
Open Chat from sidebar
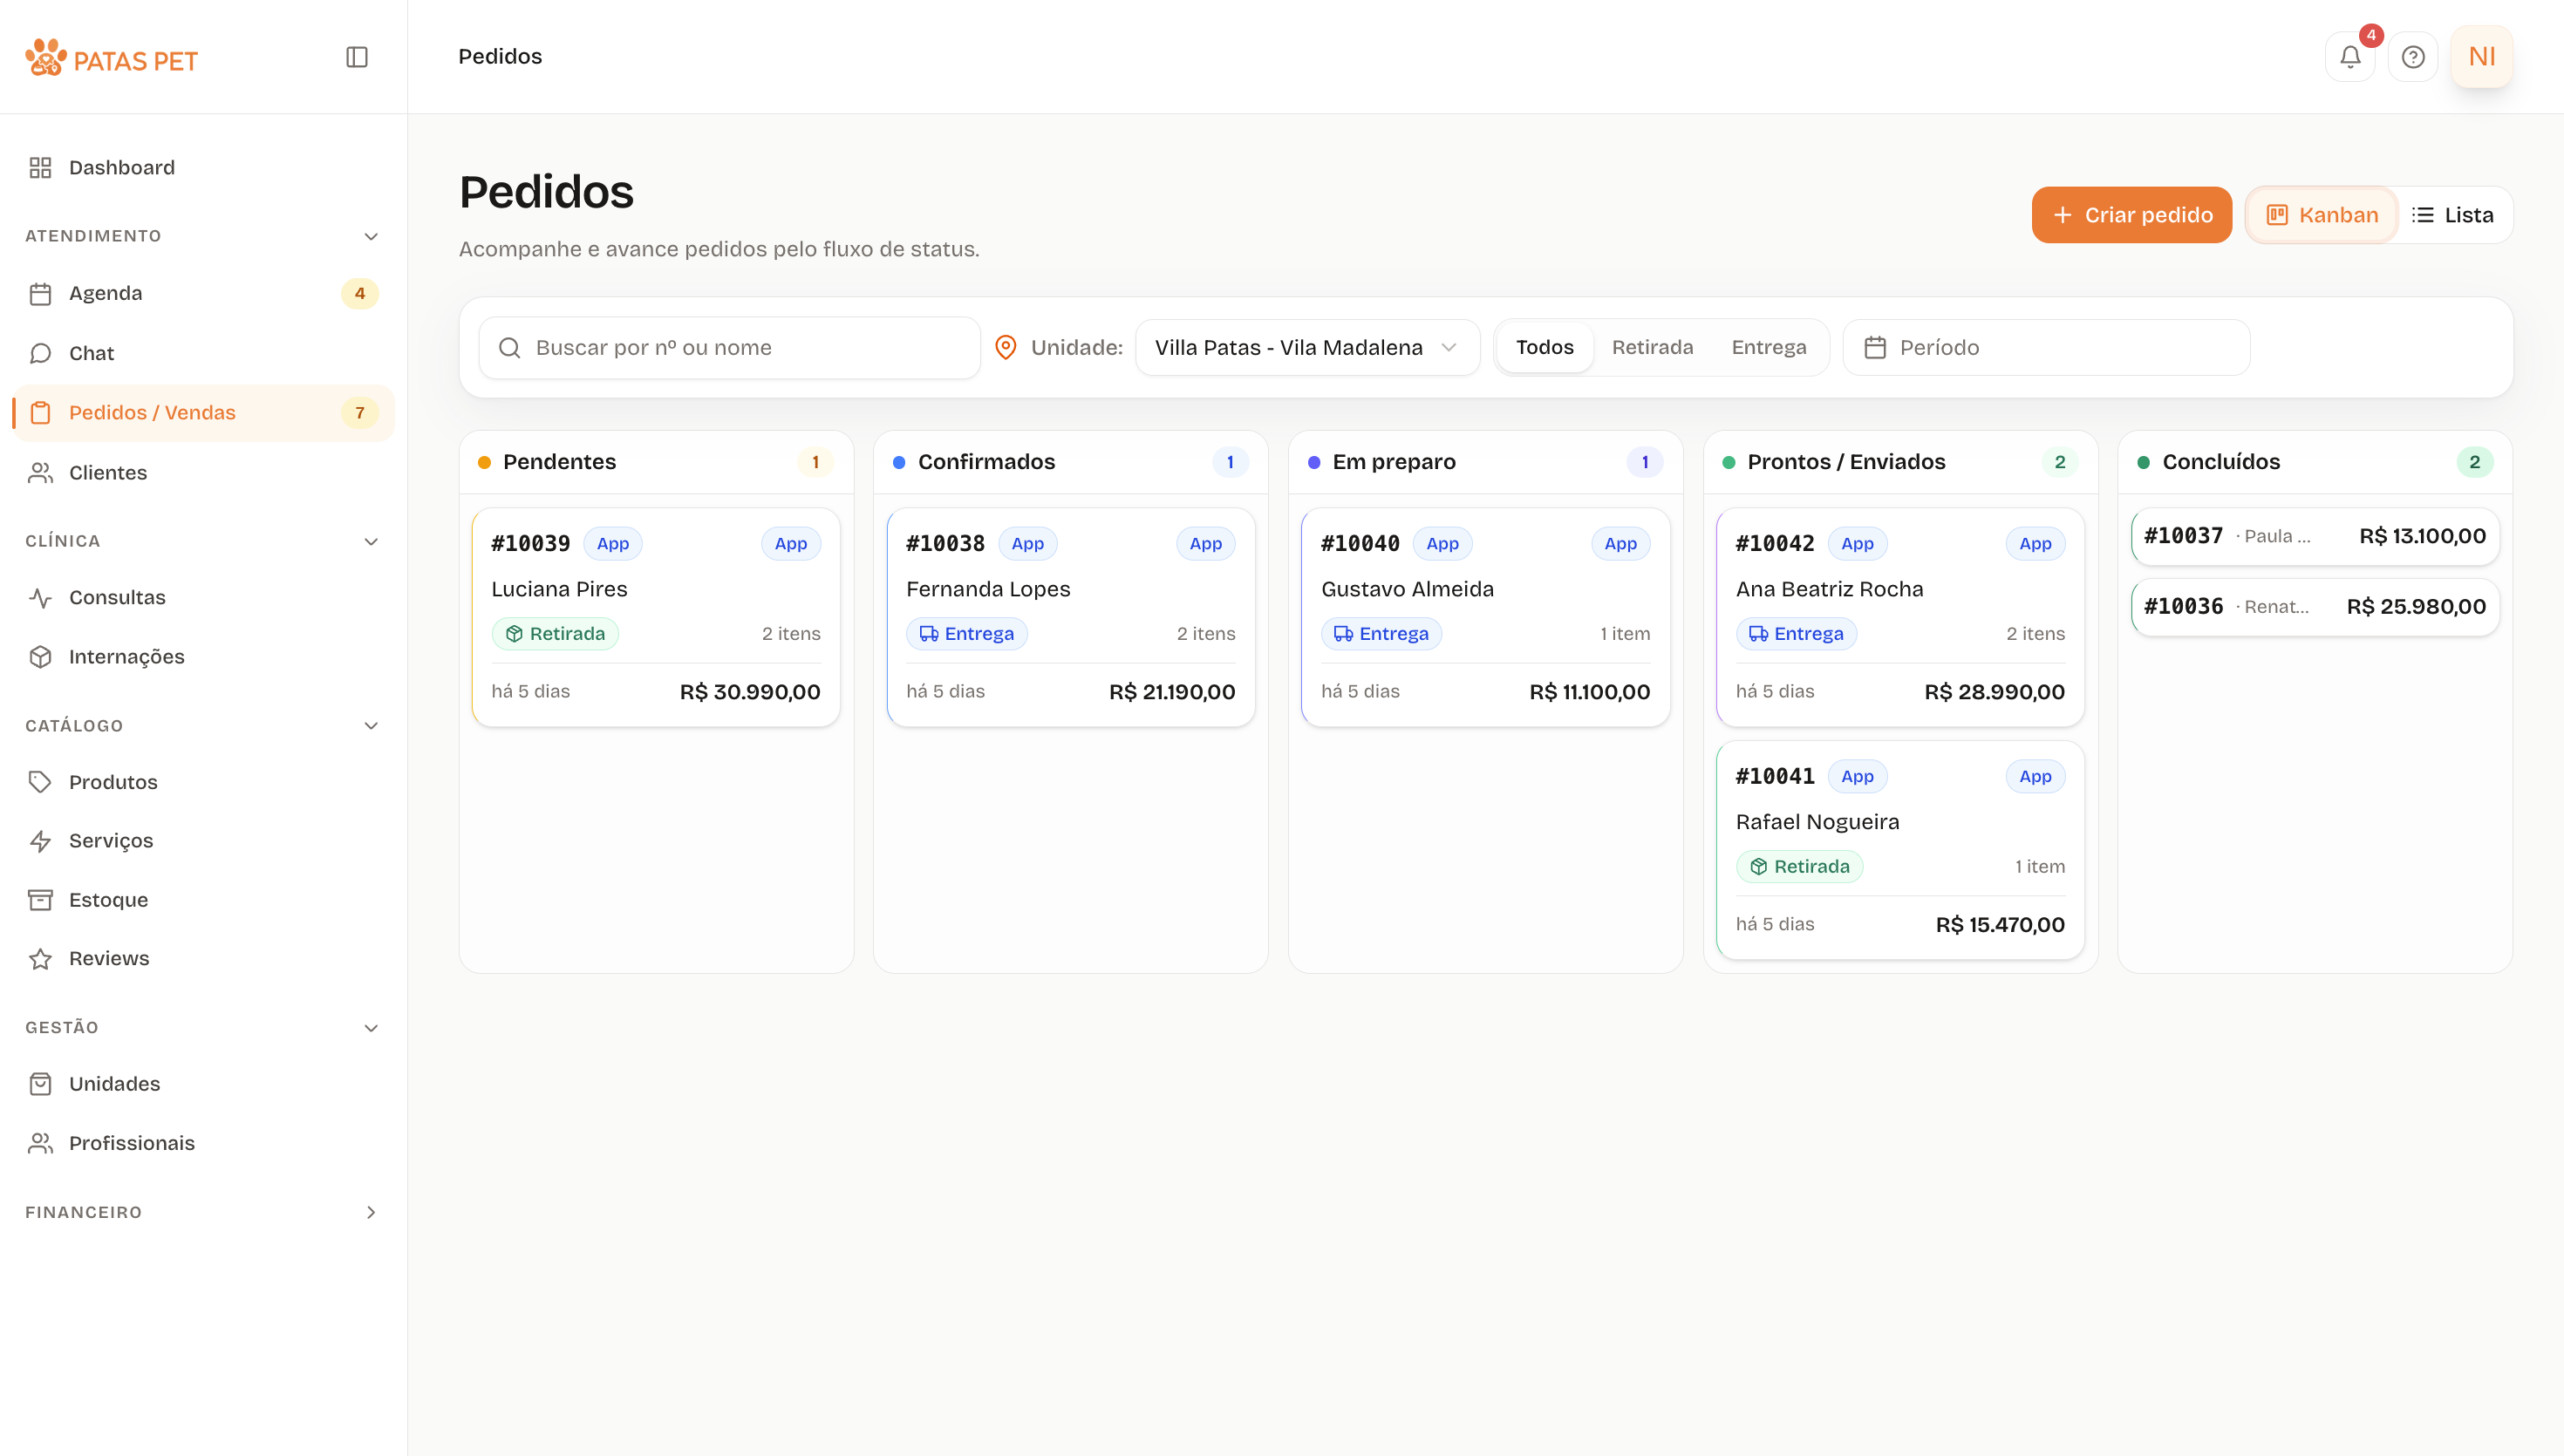tap(203, 354)
